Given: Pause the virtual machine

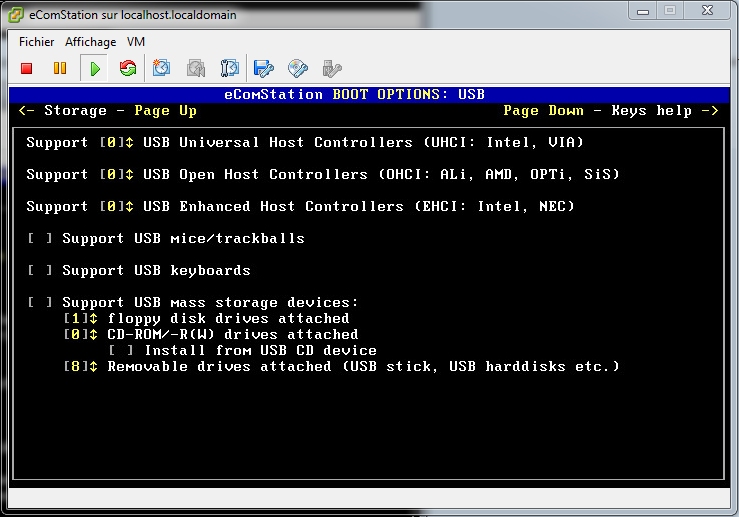Looking at the screenshot, I should pyautogui.click(x=60, y=68).
